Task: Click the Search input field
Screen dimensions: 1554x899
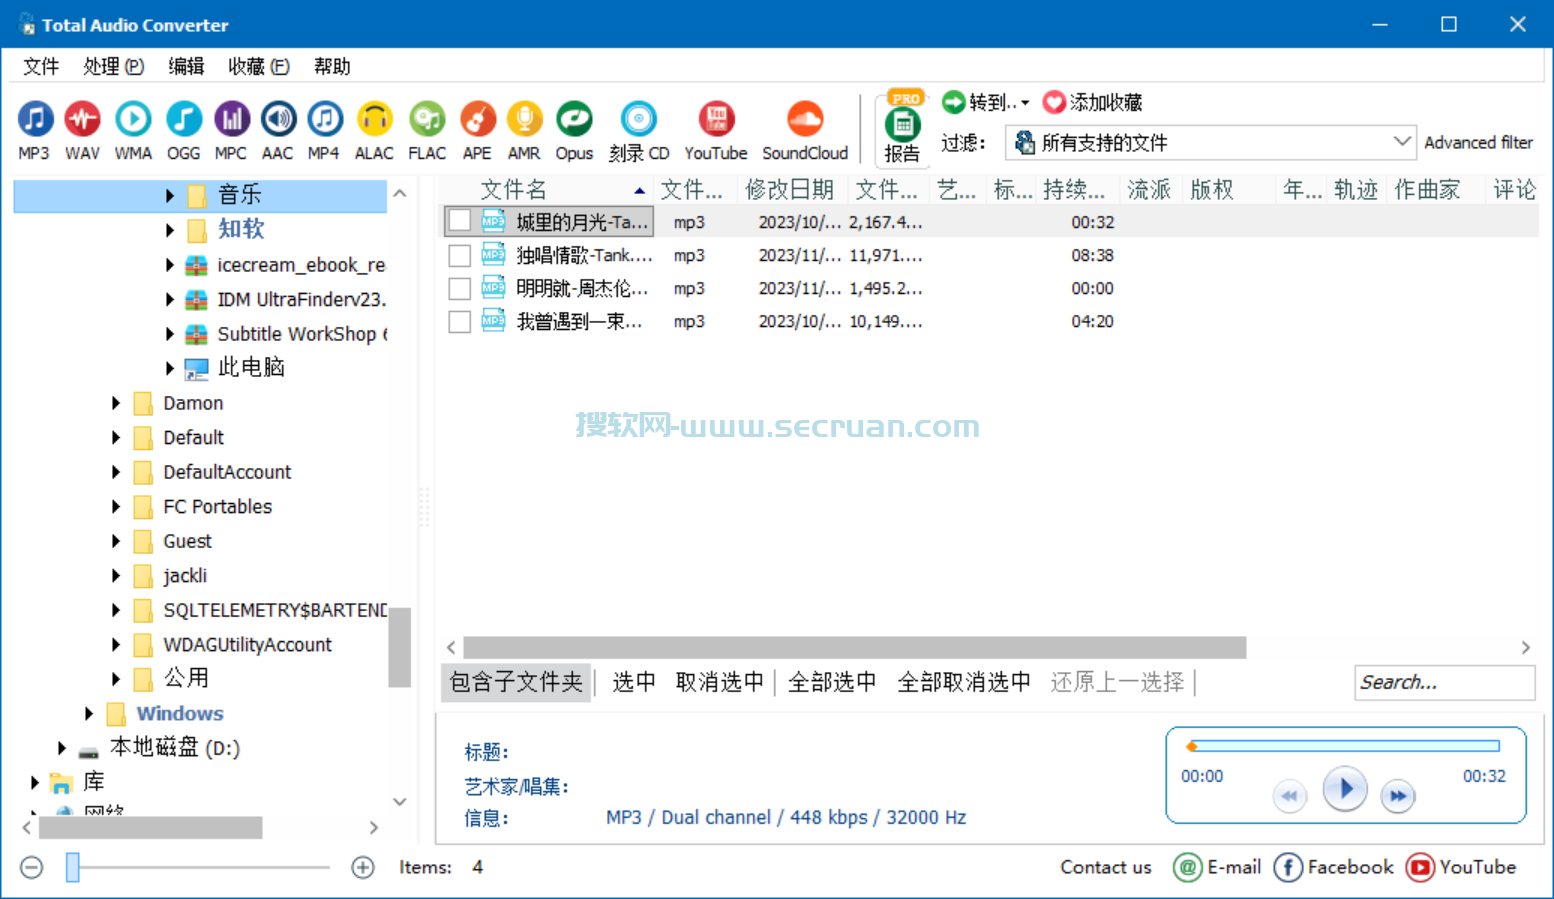Action: point(1444,682)
